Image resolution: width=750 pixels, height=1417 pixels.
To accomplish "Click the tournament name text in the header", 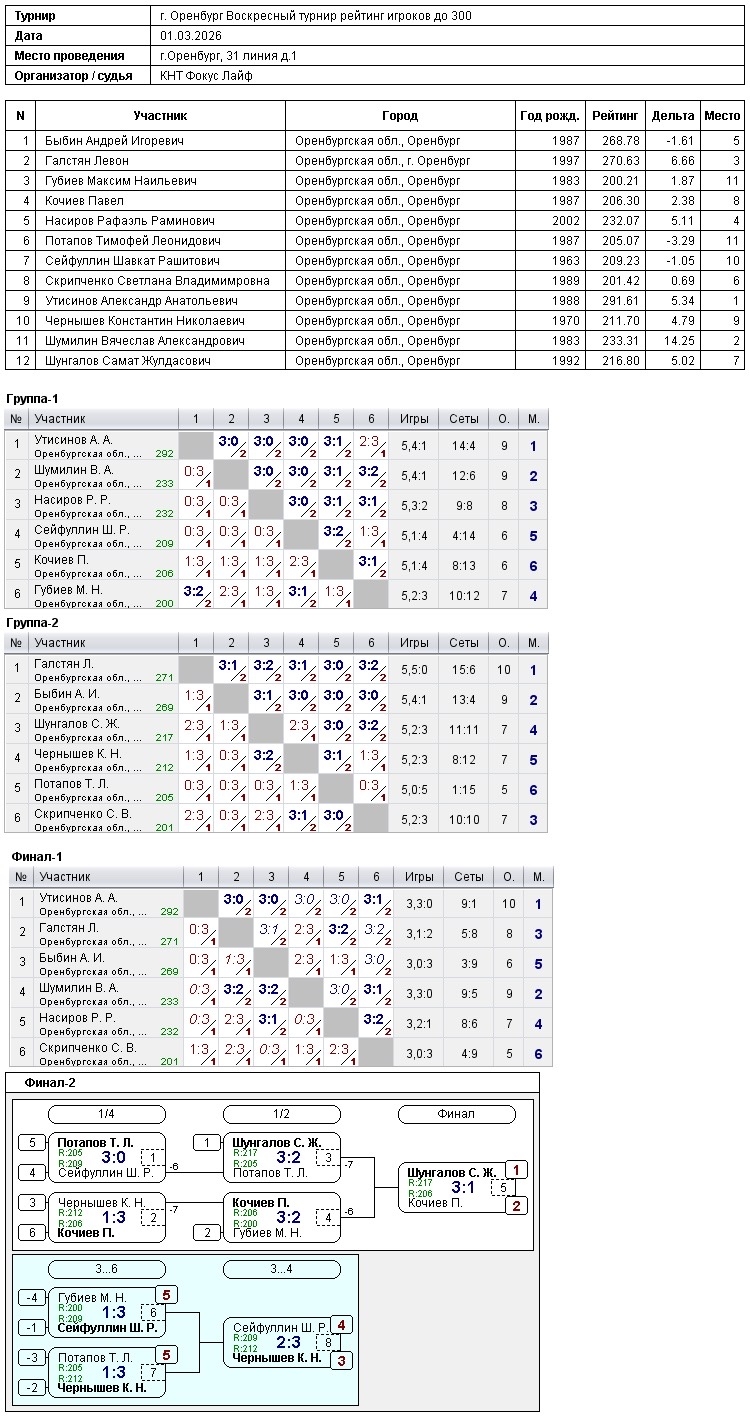I will pos(315,16).
